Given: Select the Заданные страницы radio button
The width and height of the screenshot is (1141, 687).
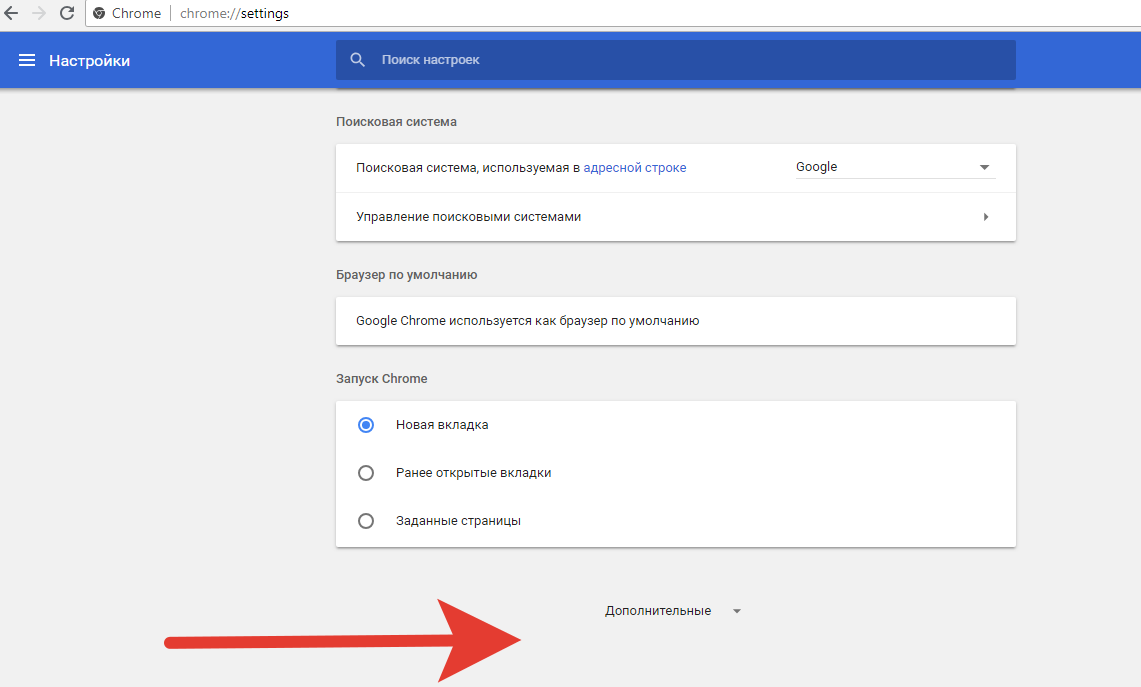Looking at the screenshot, I should click(x=366, y=521).
